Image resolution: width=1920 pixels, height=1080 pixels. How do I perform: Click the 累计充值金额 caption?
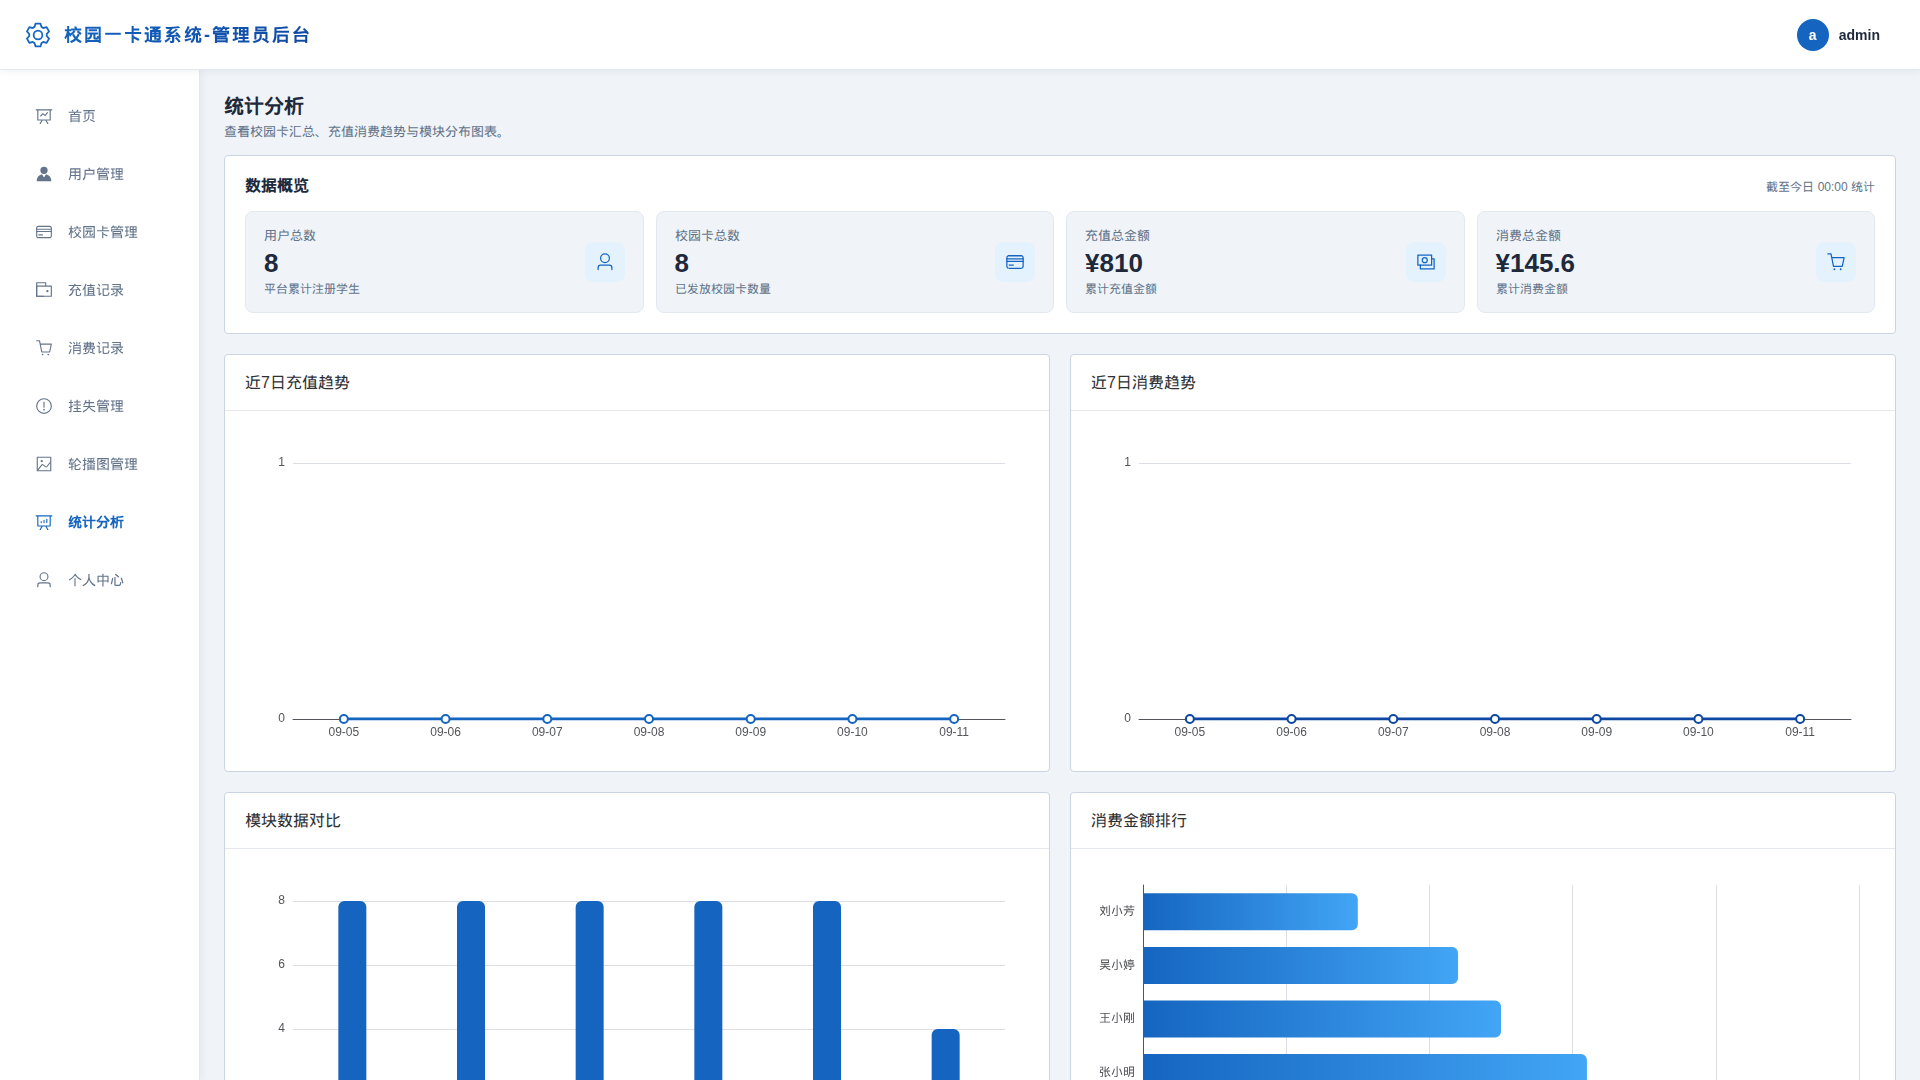pyautogui.click(x=1121, y=289)
